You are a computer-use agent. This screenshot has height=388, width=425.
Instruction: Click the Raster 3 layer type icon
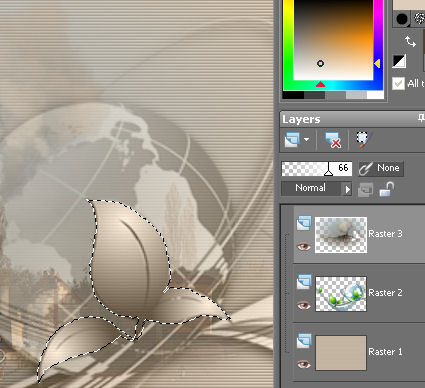304,223
